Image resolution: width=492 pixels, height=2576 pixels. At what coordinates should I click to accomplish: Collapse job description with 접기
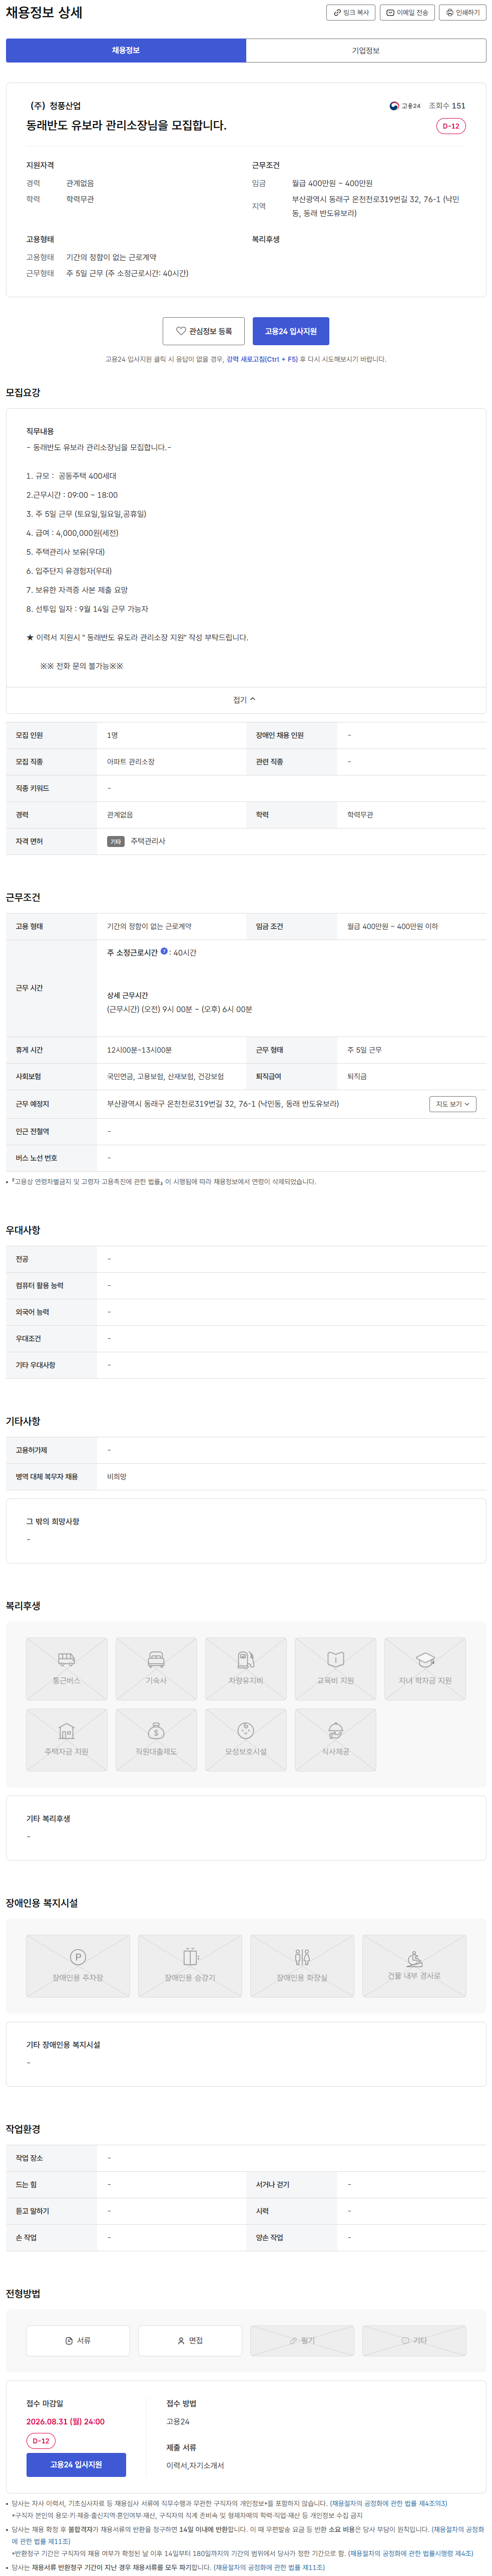245,700
